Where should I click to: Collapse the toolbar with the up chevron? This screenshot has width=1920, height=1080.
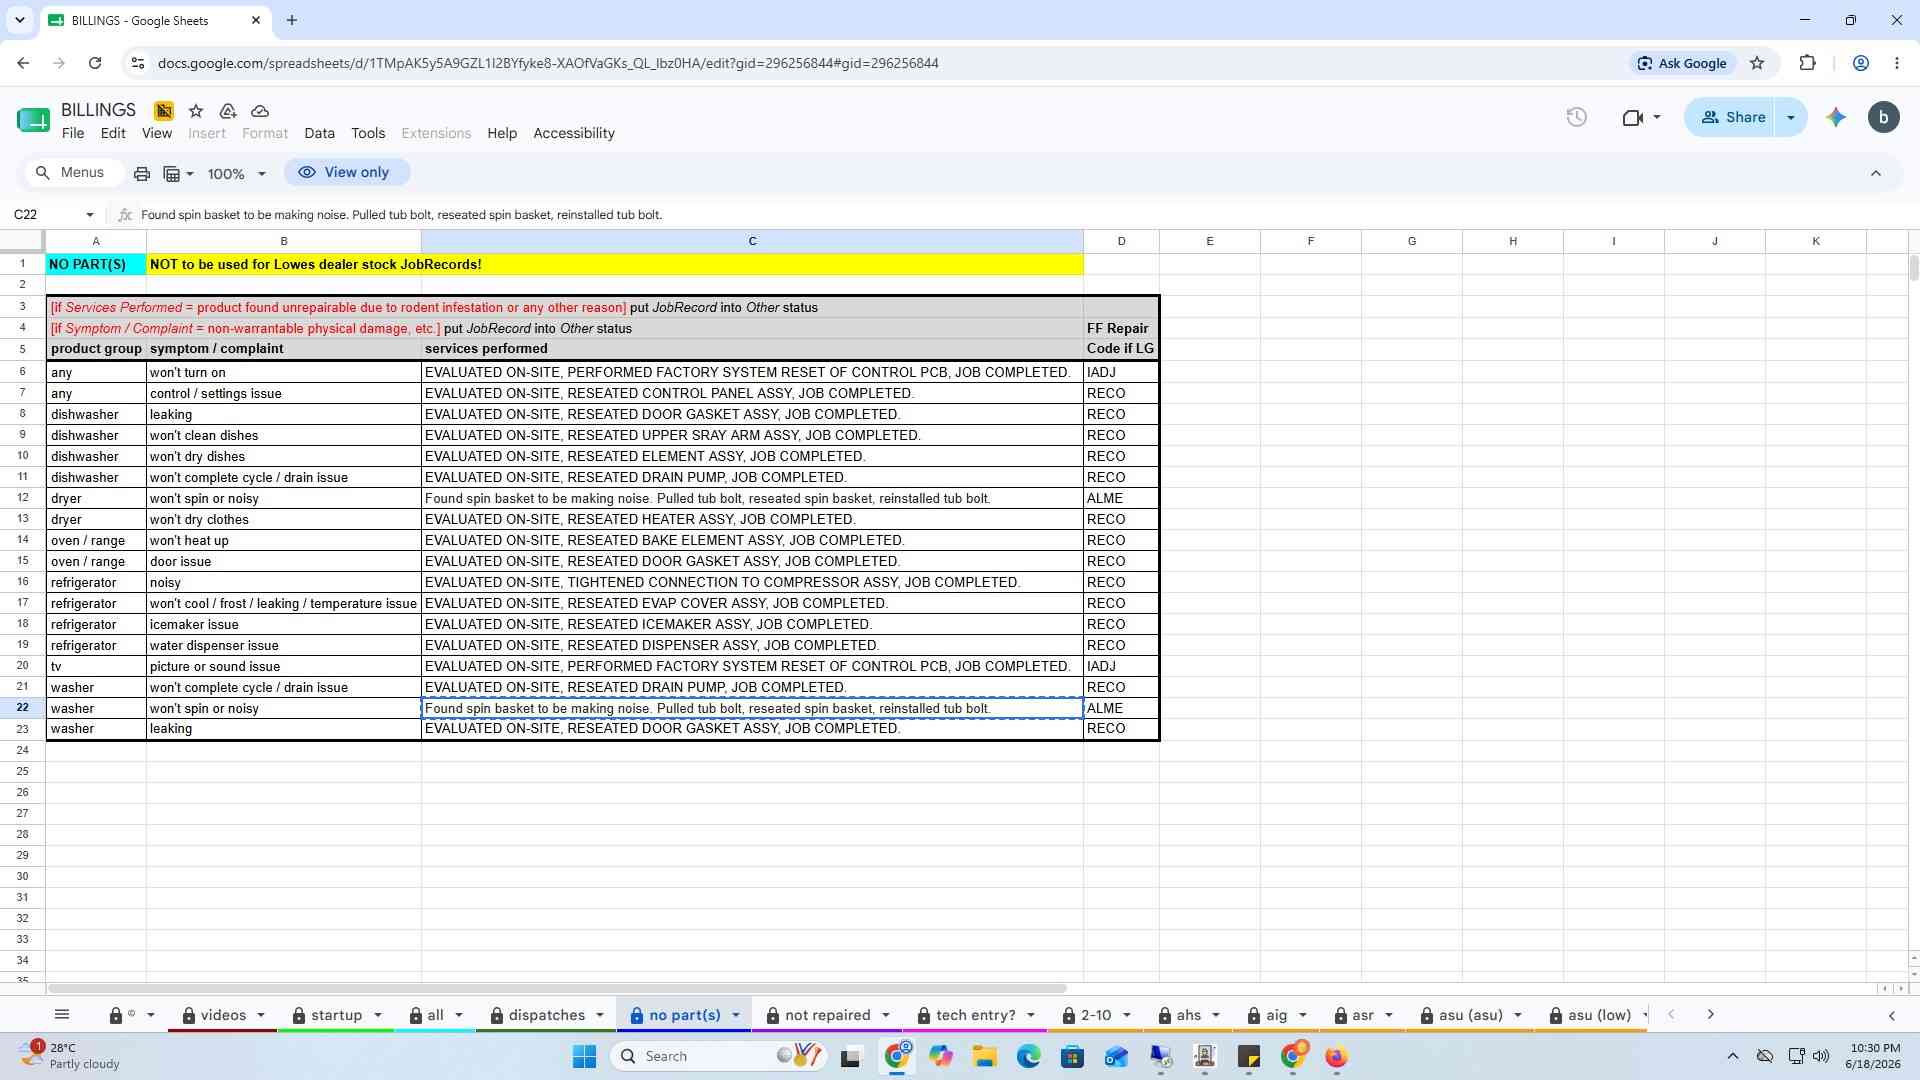(x=1876, y=173)
